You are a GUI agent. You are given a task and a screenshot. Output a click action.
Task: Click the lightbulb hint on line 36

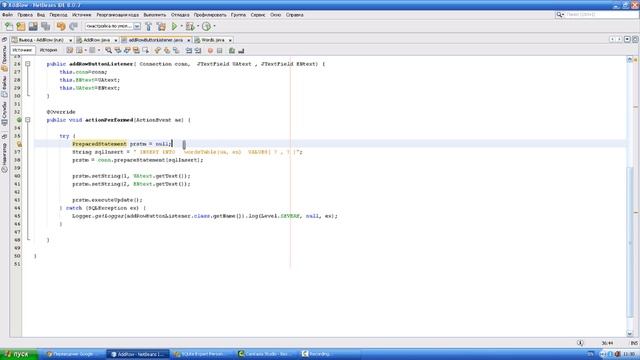(x=19, y=144)
